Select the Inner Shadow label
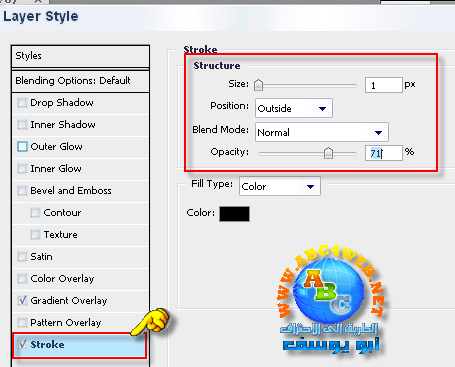Viewport: 455px width, 367px height. pyautogui.click(x=63, y=125)
